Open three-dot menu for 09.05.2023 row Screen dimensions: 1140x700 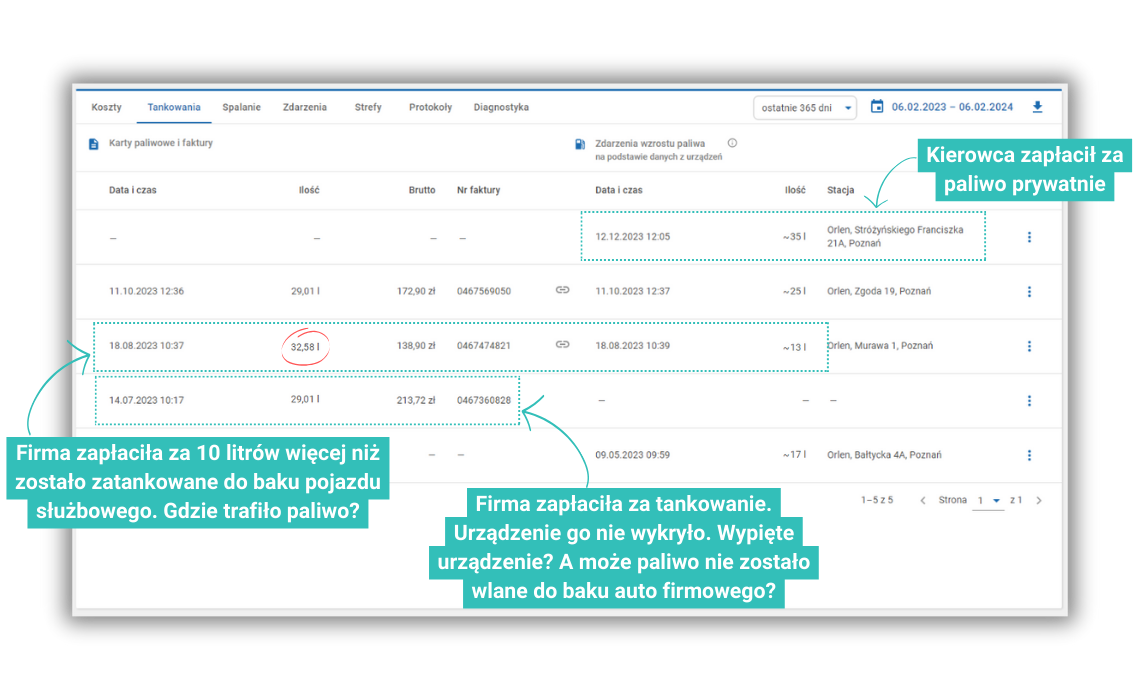(1029, 455)
